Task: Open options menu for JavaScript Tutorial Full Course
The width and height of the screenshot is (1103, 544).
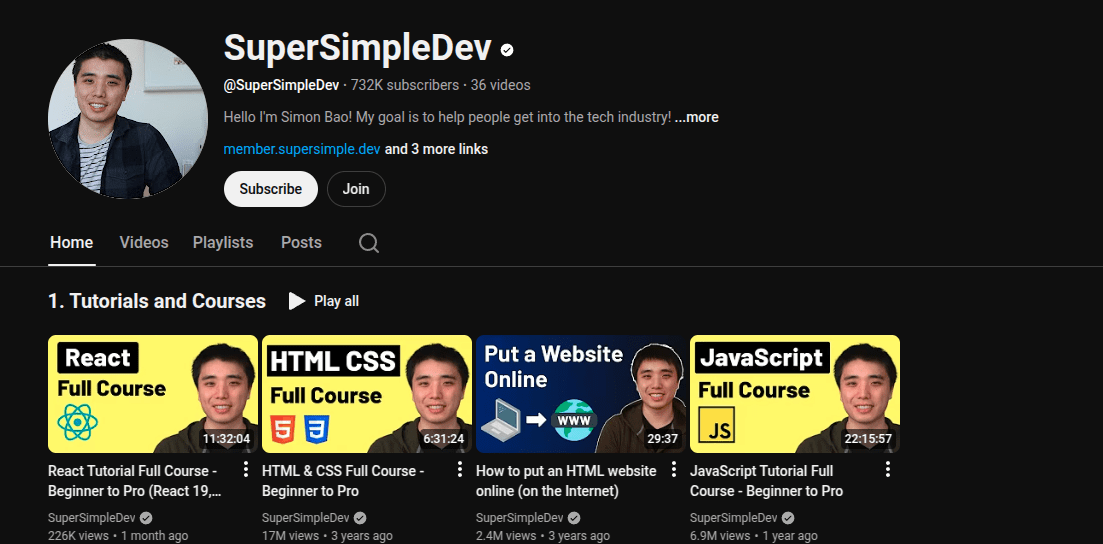Action: pos(888,469)
